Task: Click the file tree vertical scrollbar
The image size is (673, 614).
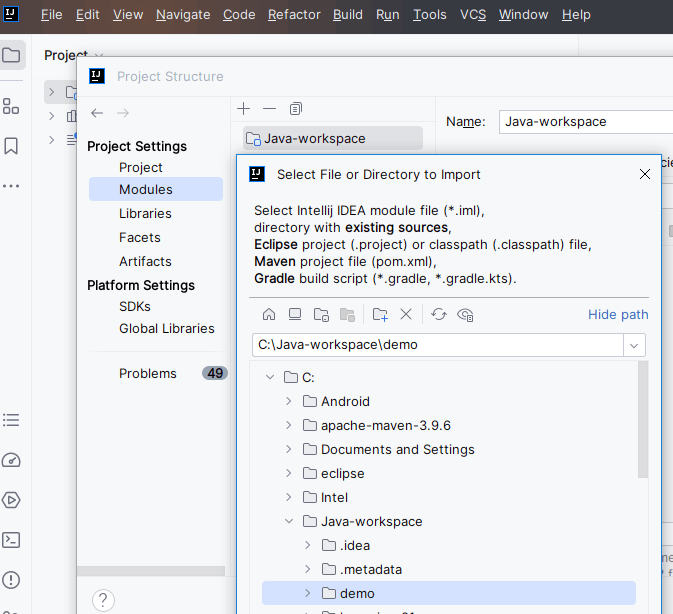Action: click(x=643, y=419)
